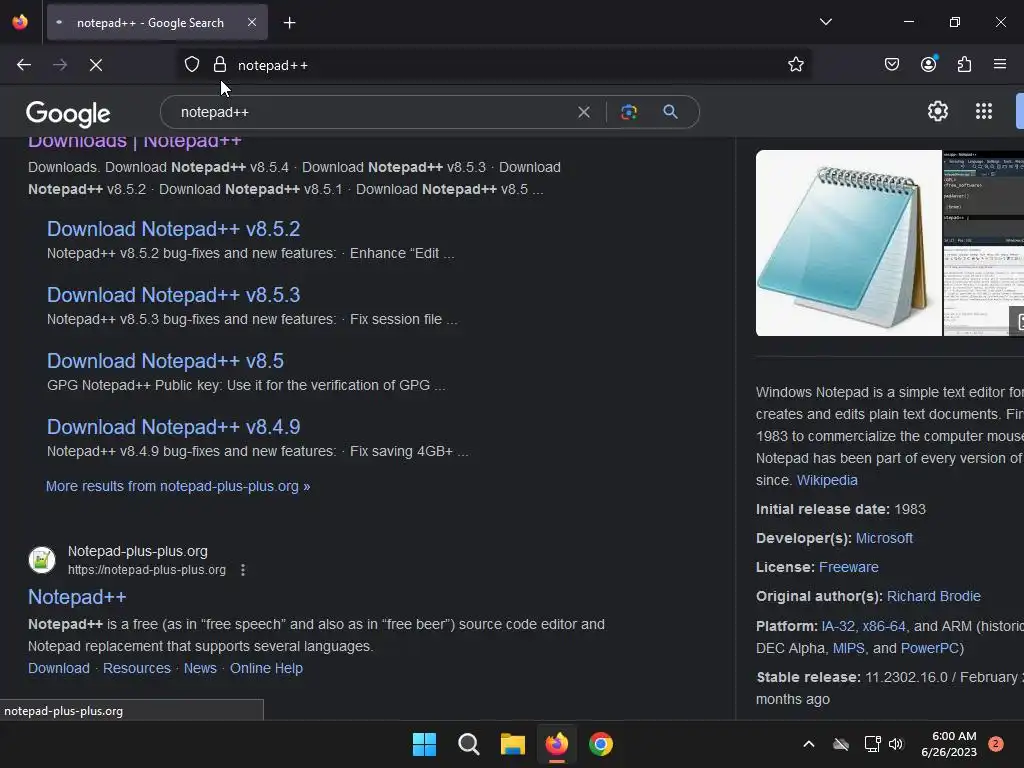Open the network display tray icon

pos(872,744)
